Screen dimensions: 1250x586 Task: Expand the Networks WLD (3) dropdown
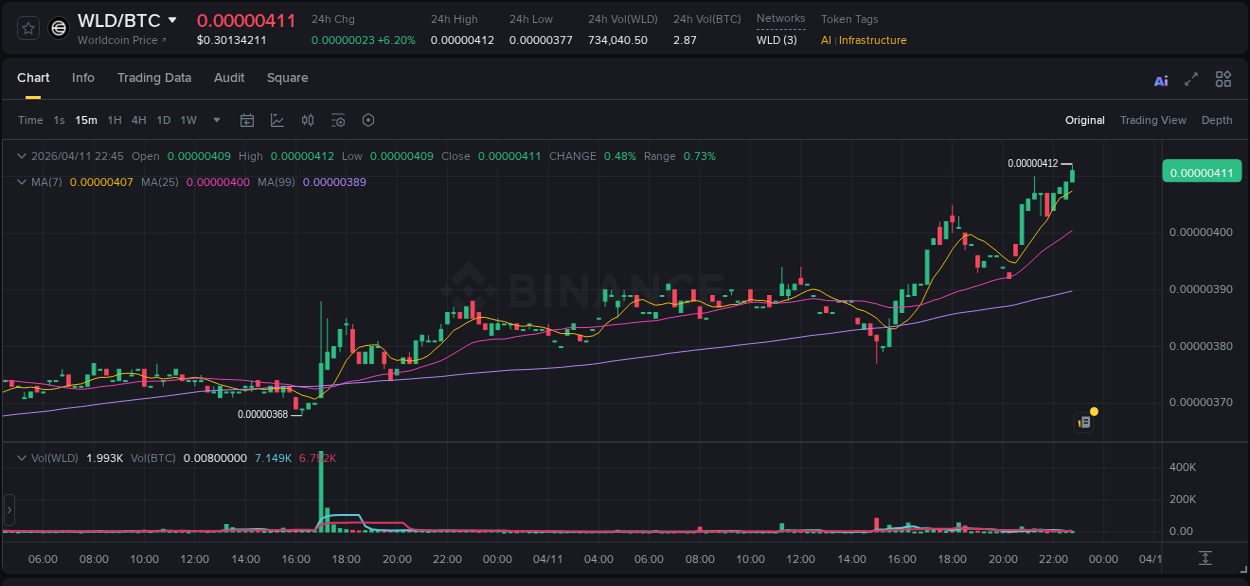[x=777, y=41]
